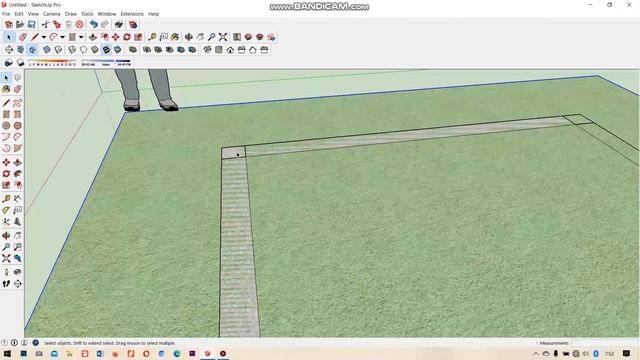
Task: Pick the Protractor tool in the left toolset
Action: pos(6,210)
